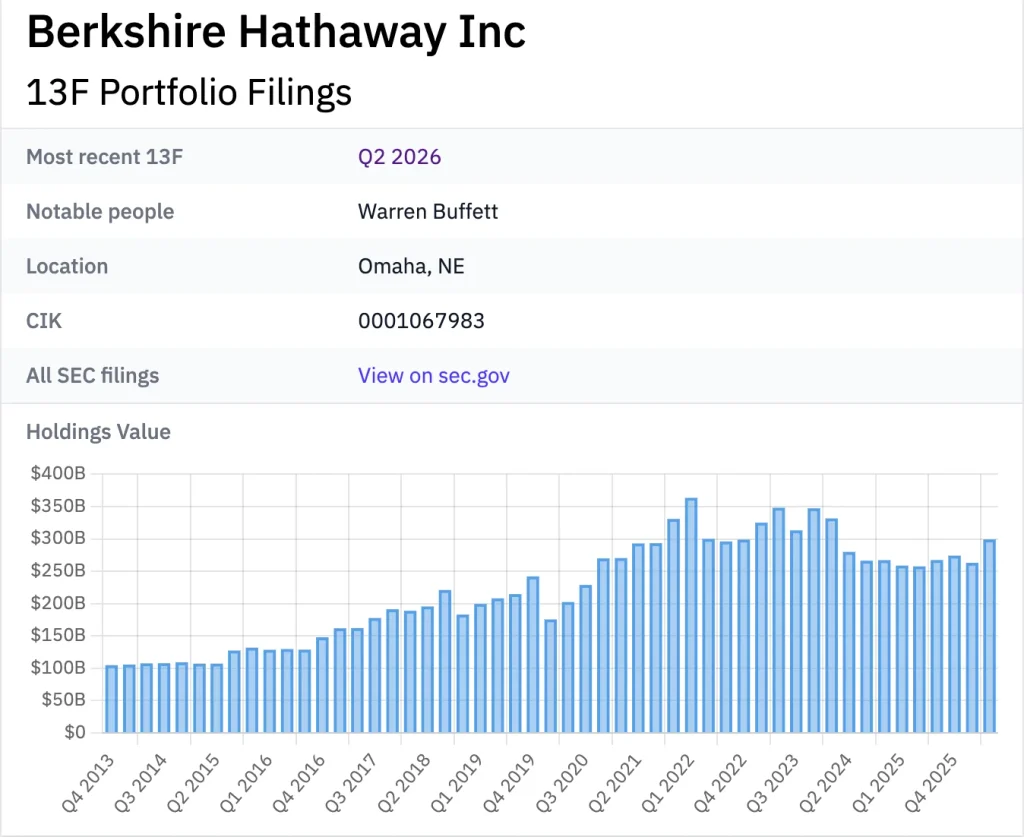Click the 'Q2 2015' x-axis label
Screen dimensions: 1024x837
[194, 783]
